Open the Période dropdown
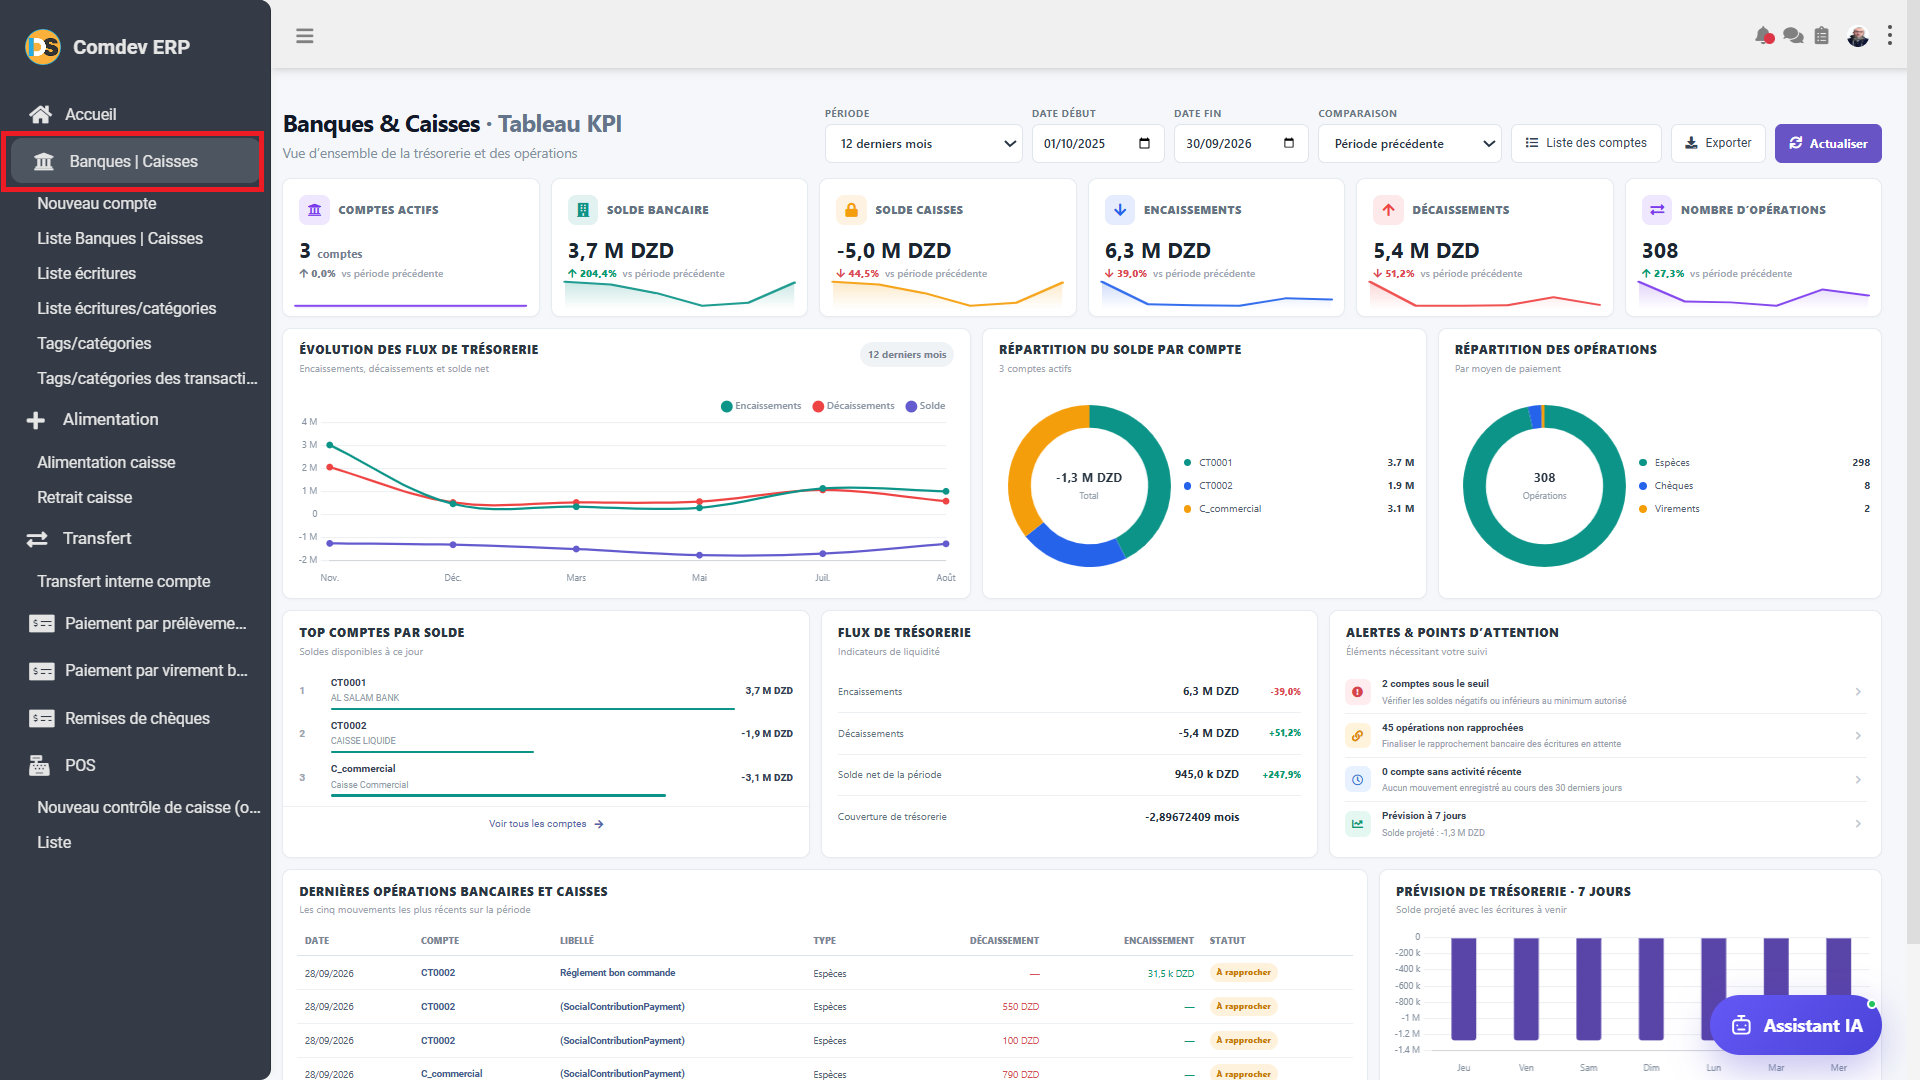This screenshot has height=1080, width=1920. click(924, 144)
